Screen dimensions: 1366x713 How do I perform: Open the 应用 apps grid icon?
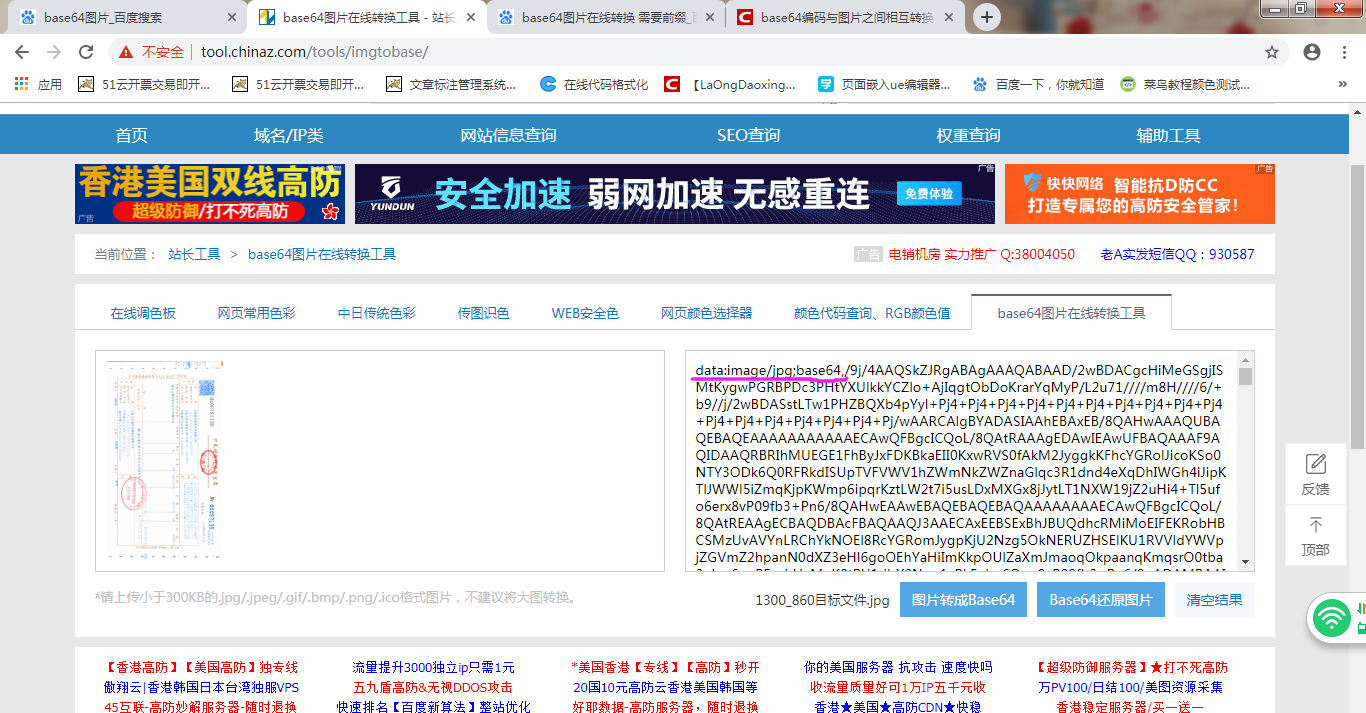[x=19, y=84]
